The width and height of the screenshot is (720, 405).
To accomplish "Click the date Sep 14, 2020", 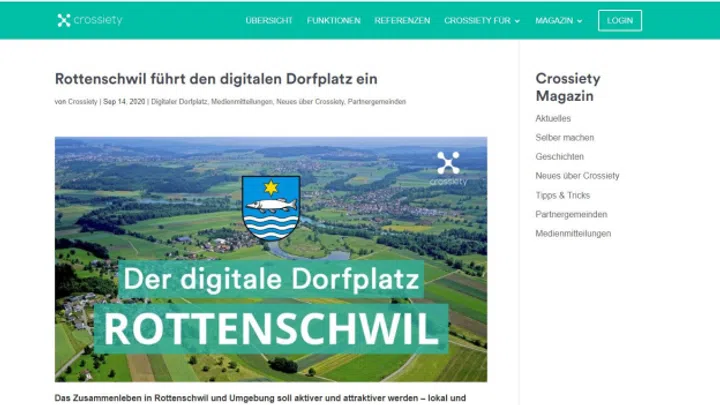I will (x=124, y=101).
